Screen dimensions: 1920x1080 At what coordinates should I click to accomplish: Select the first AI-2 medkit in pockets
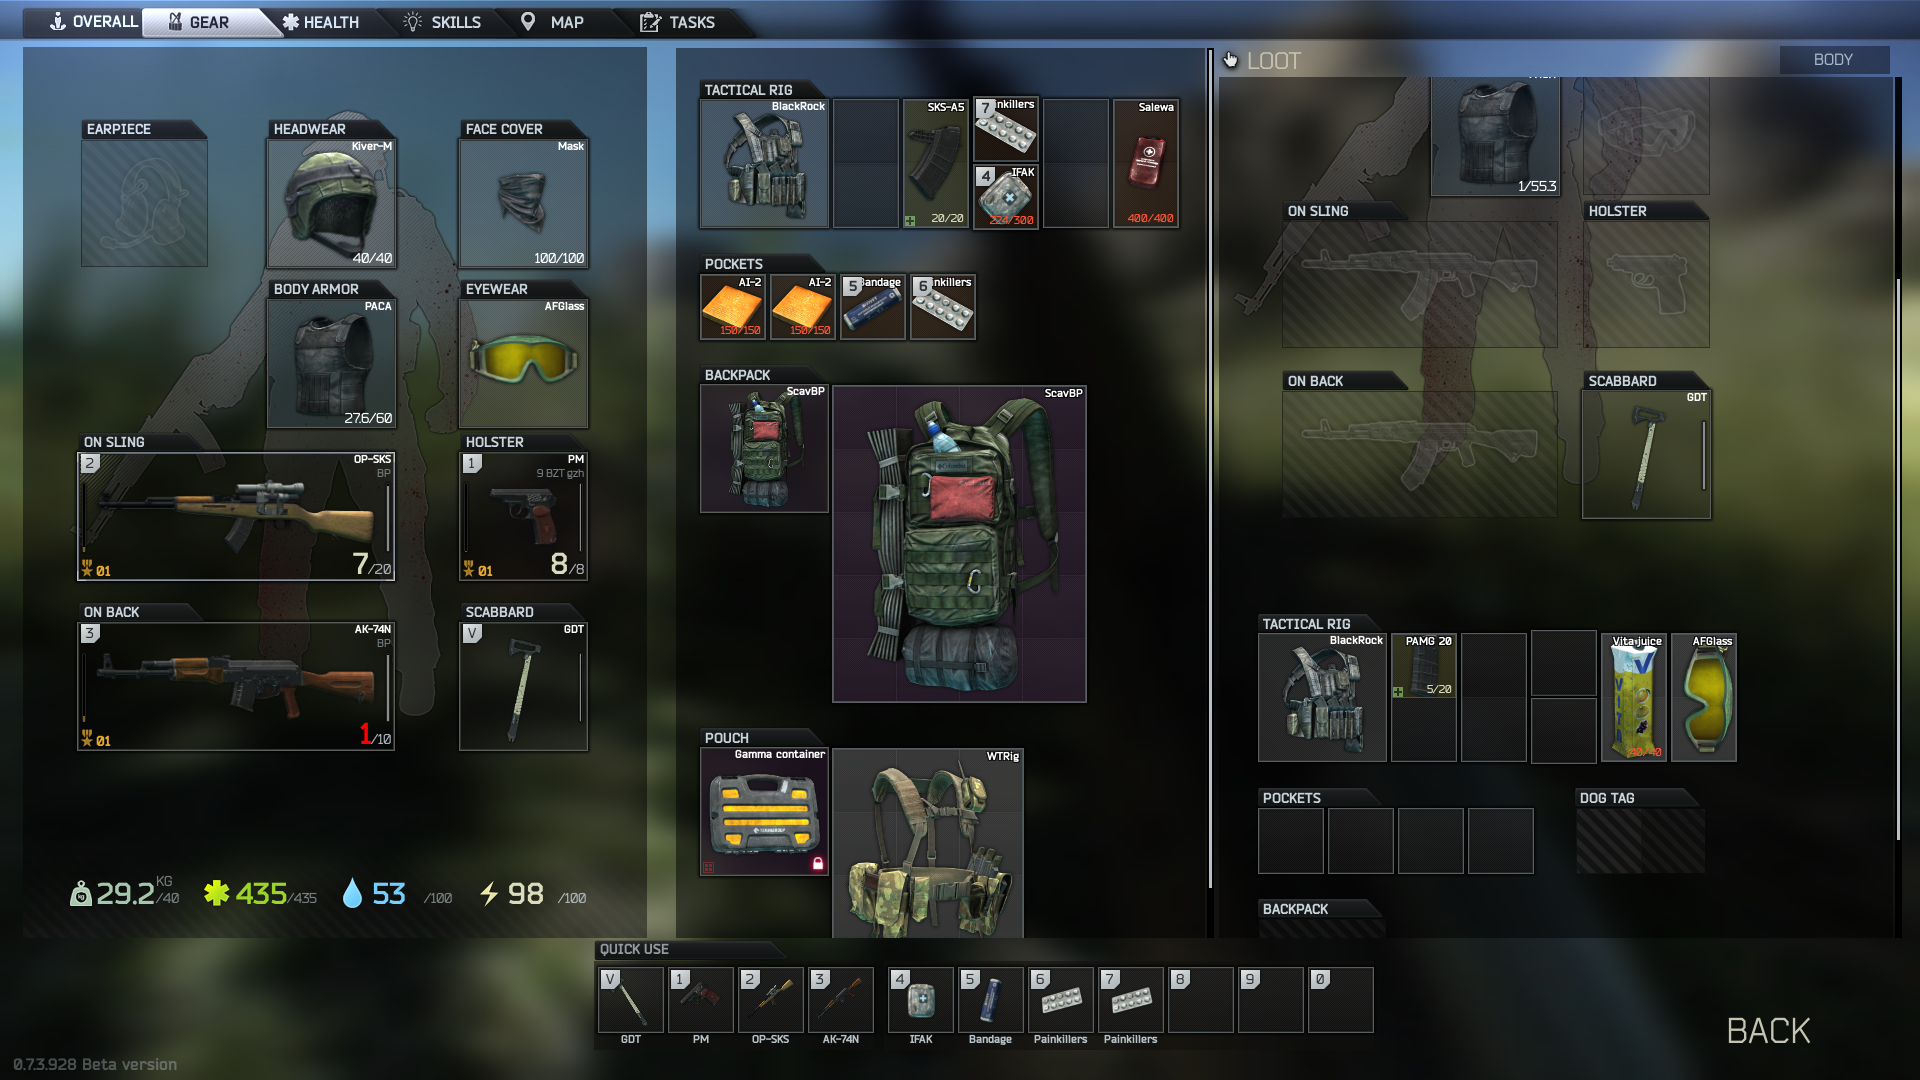733,307
